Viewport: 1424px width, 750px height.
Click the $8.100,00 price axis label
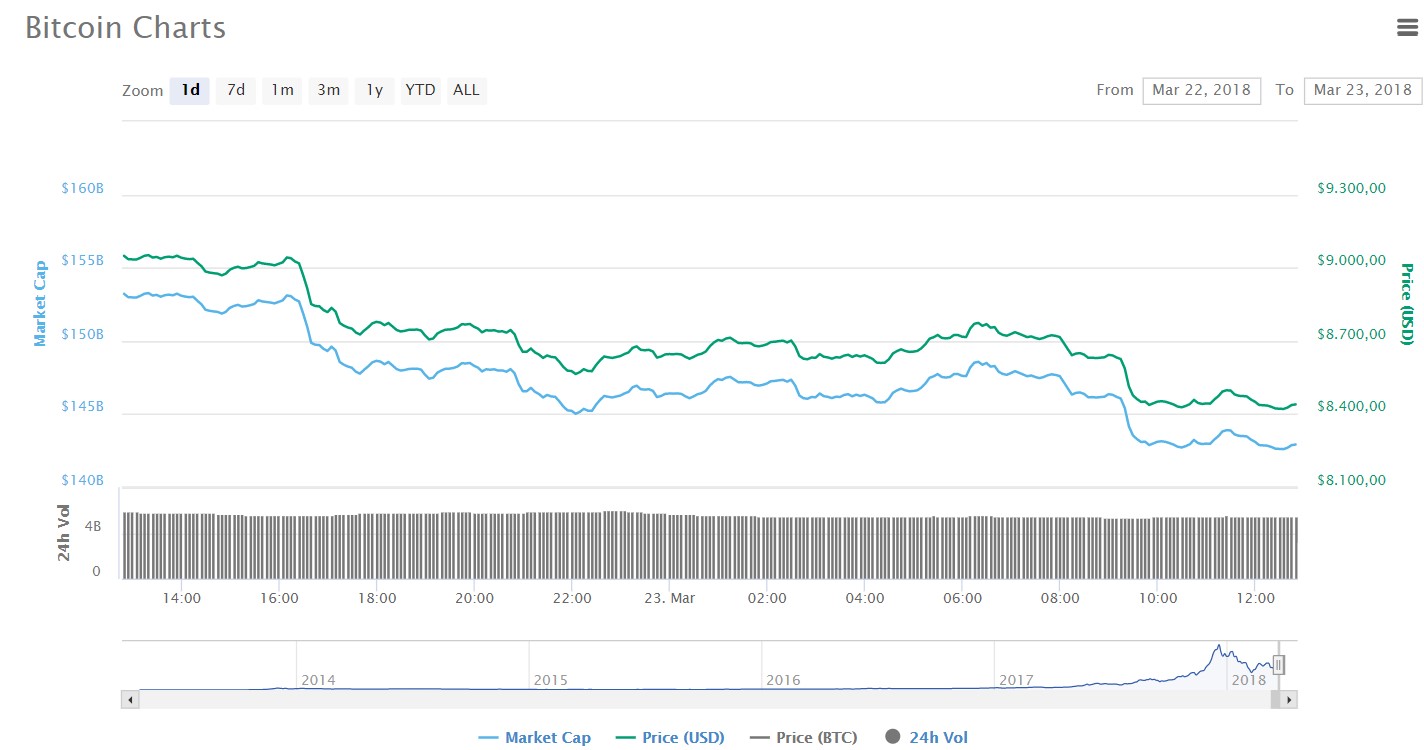(1351, 480)
